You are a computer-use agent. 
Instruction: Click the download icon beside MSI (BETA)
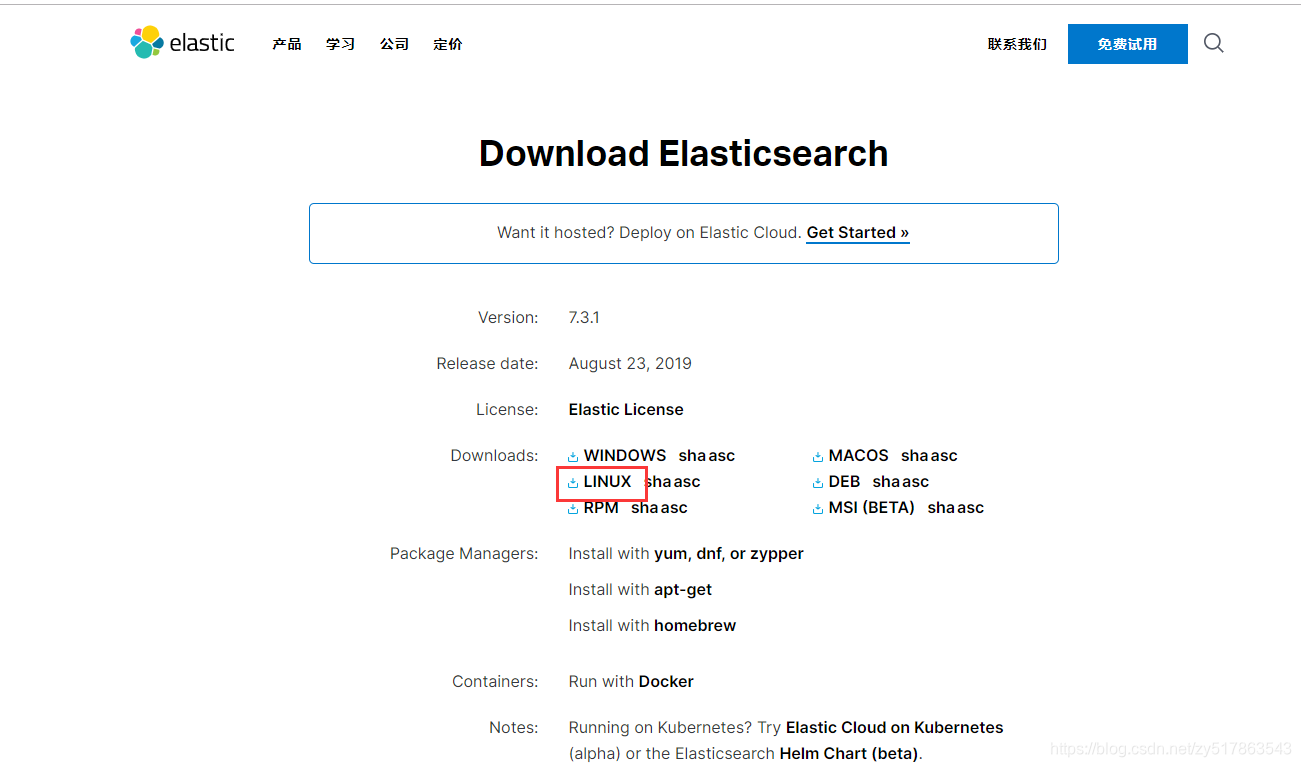(818, 509)
